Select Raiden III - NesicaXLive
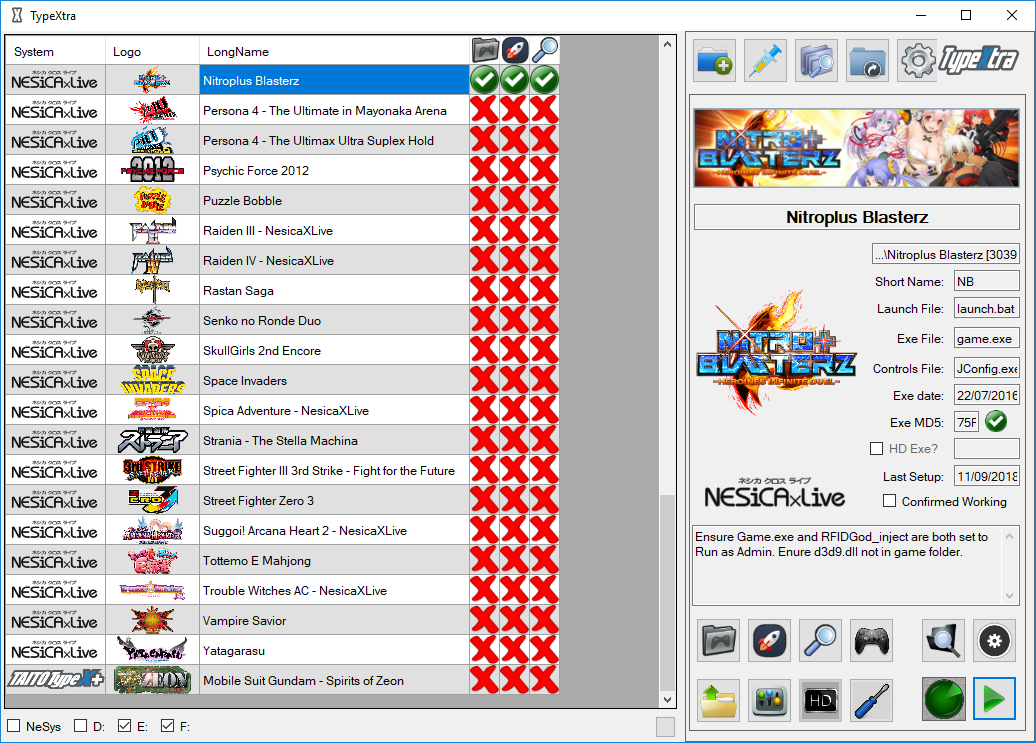This screenshot has height=743, width=1036. pyautogui.click(x=334, y=230)
